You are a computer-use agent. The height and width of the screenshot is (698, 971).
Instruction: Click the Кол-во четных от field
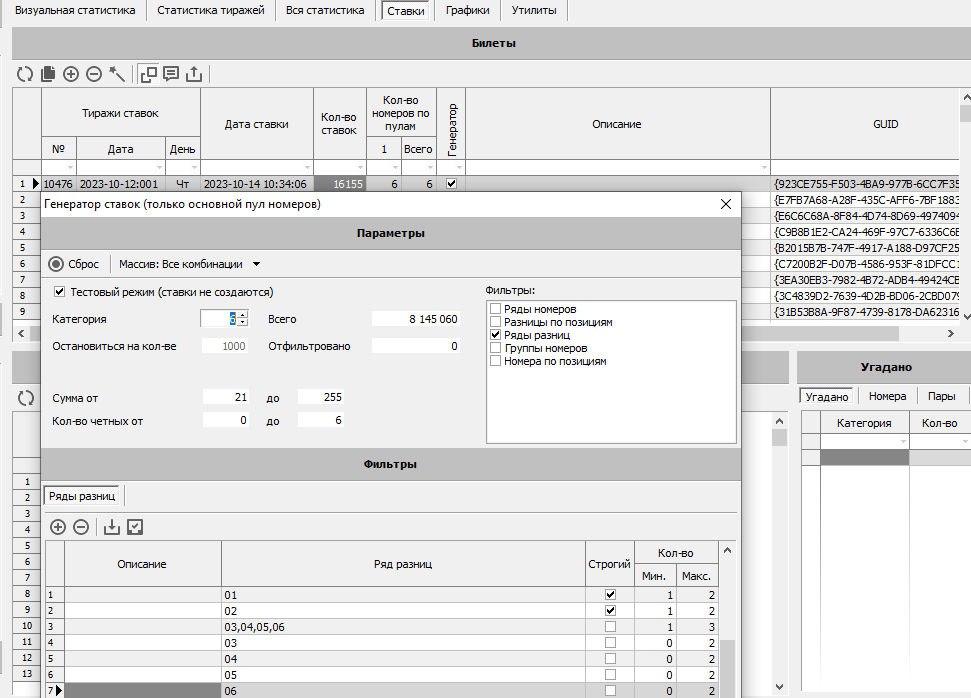[x=226, y=420]
